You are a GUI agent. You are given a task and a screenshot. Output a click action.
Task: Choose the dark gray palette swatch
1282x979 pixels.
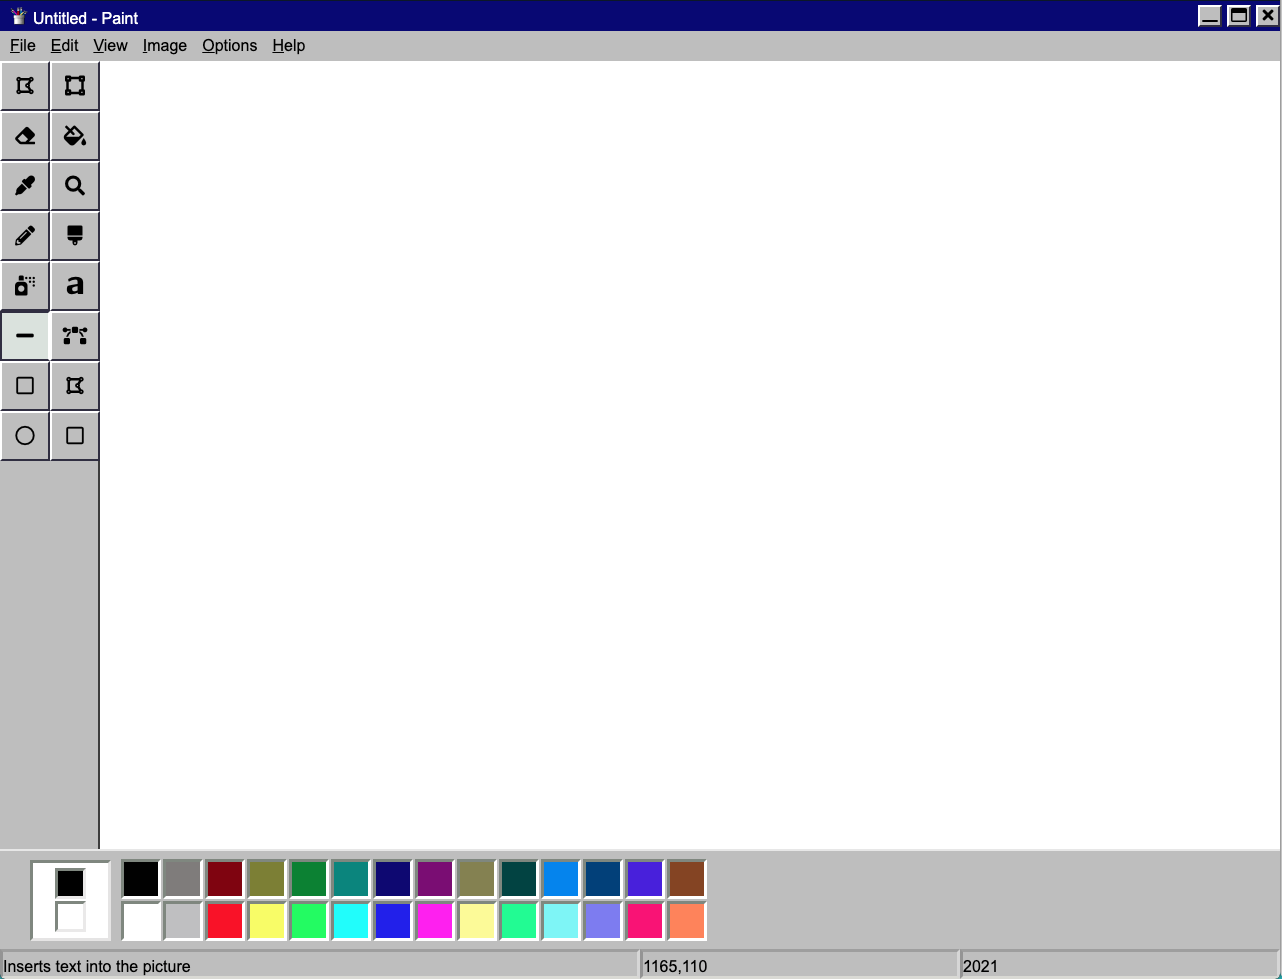tap(183, 879)
